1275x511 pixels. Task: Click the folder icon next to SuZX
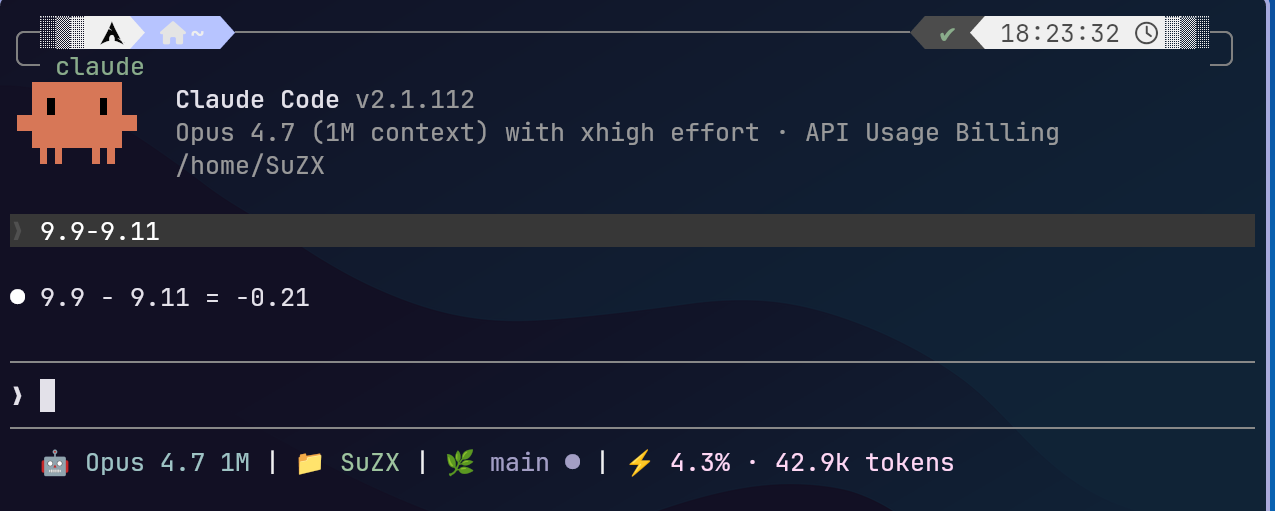310,463
